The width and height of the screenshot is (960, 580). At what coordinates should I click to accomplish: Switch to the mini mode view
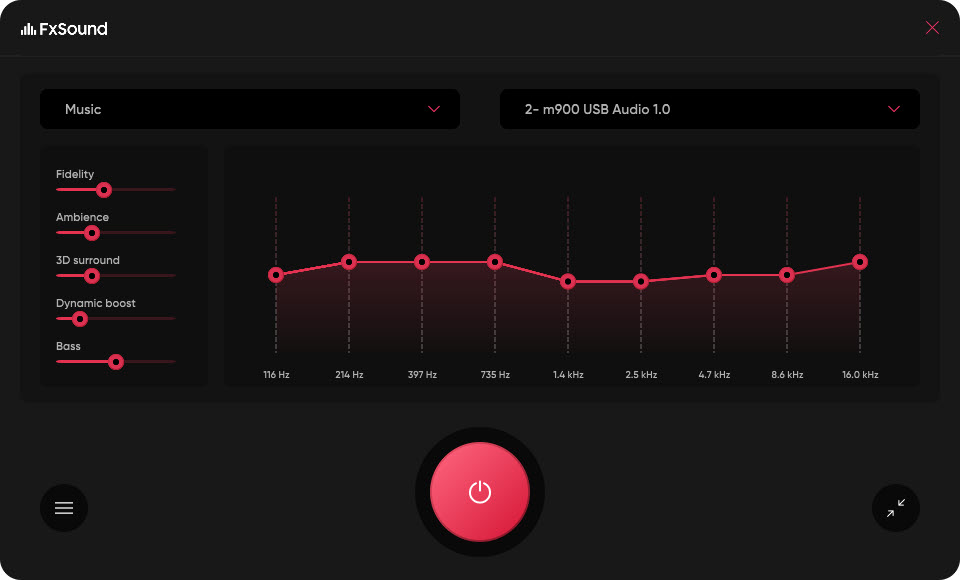(896, 508)
